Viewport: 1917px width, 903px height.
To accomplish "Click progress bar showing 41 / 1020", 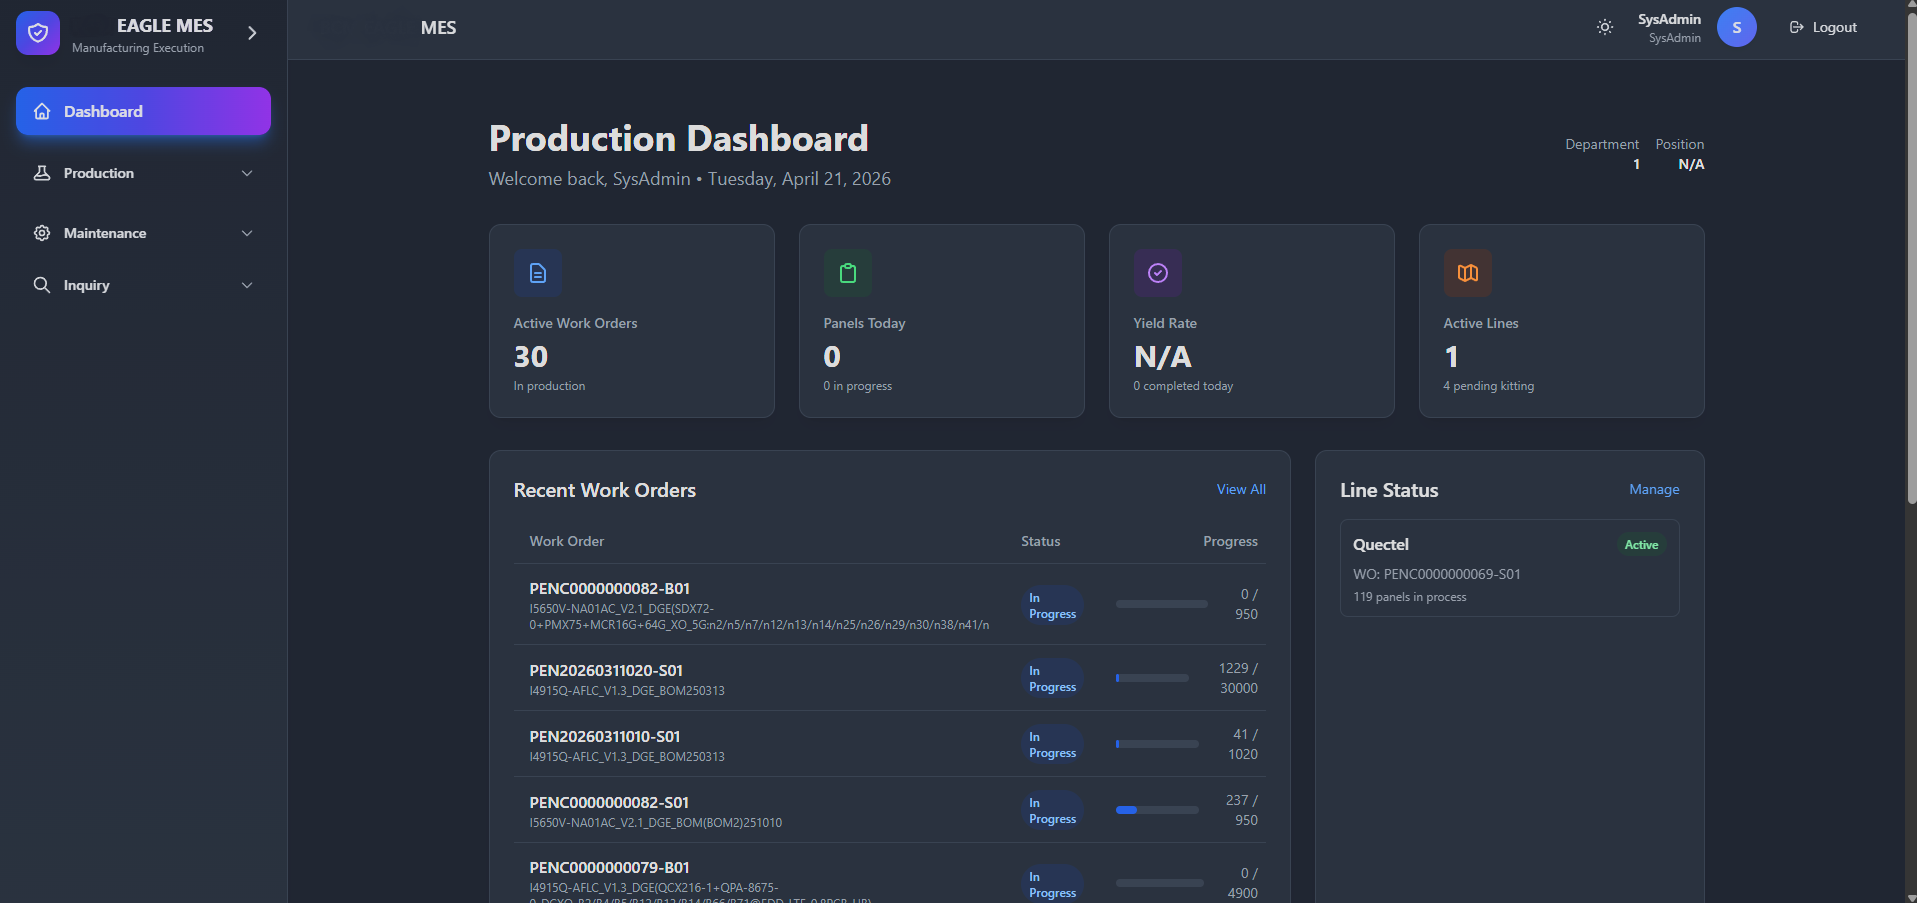I will pyautogui.click(x=1157, y=744).
